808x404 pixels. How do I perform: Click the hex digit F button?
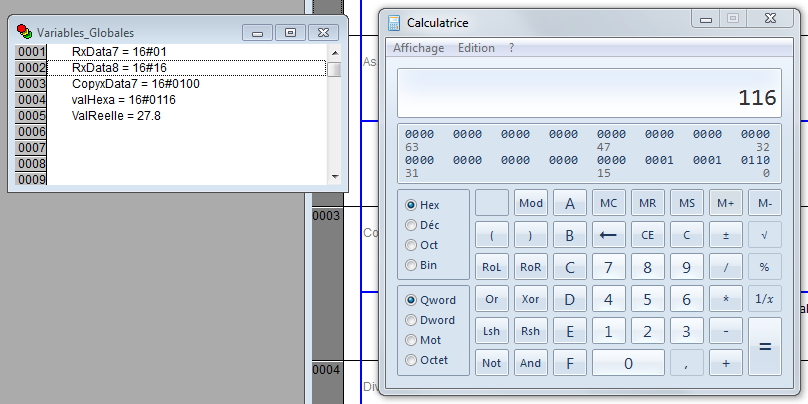pos(570,363)
